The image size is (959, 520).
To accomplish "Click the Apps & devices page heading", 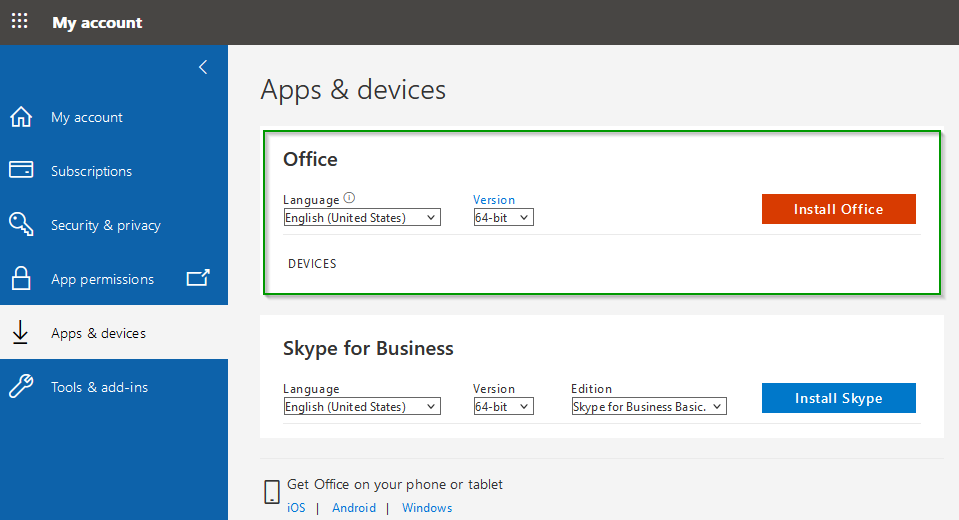I will 354,90.
